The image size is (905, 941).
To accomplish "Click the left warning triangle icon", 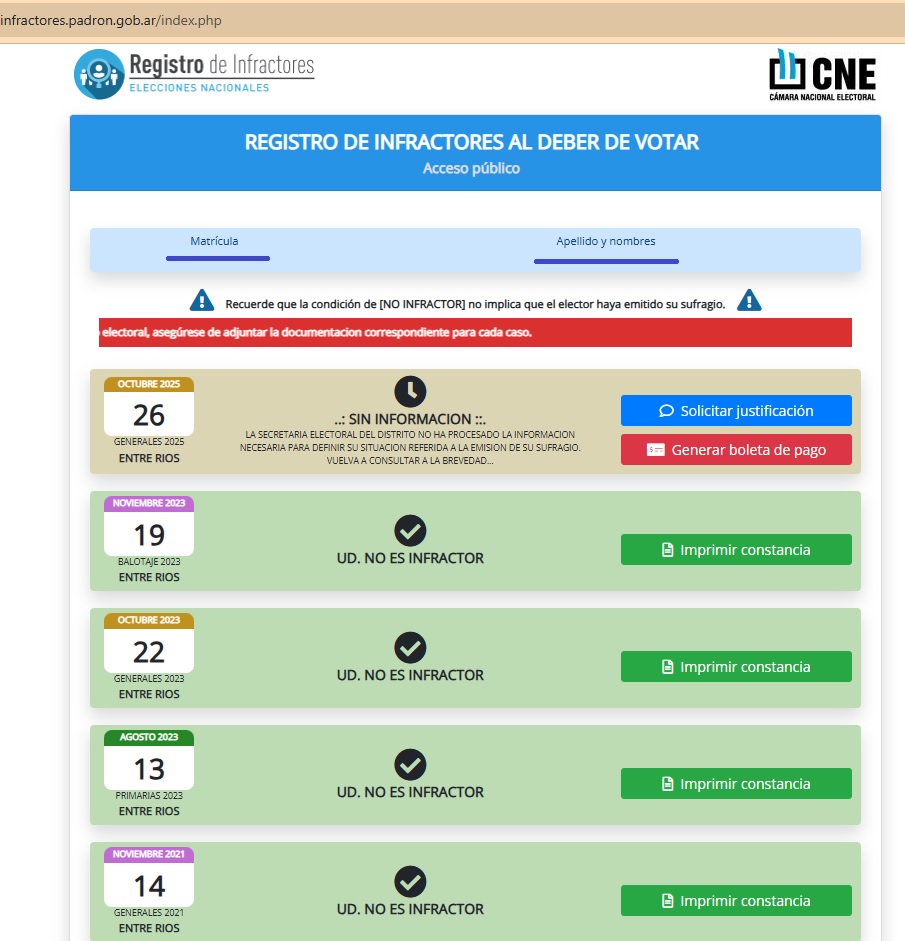I will [x=202, y=300].
